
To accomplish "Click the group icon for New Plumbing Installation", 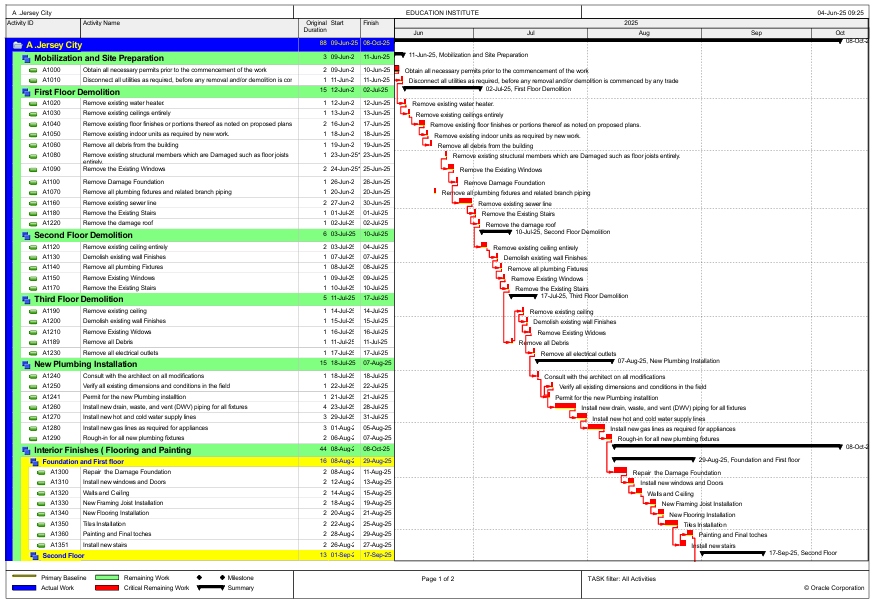I will 27,364.
